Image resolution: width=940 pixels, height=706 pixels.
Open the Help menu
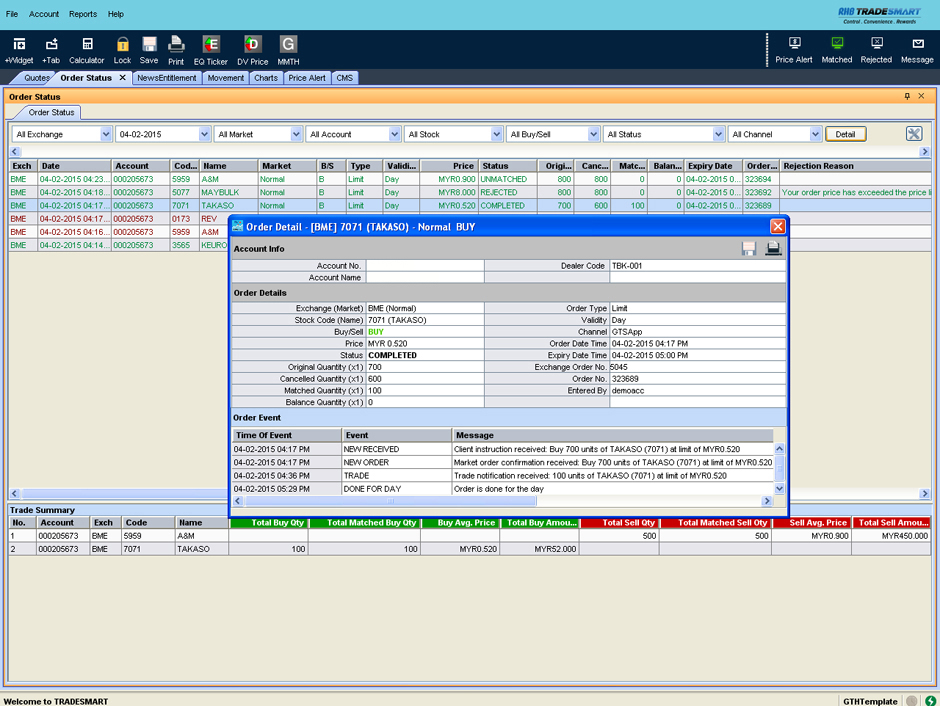point(116,14)
